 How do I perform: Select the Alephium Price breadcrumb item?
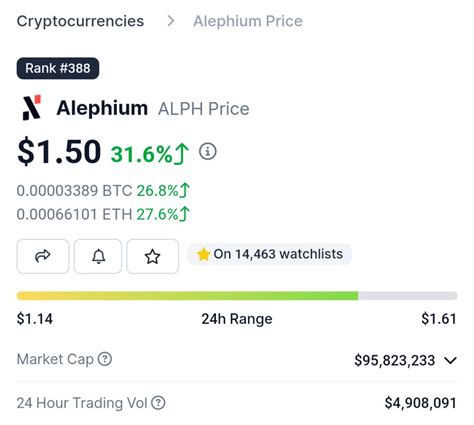tap(248, 21)
